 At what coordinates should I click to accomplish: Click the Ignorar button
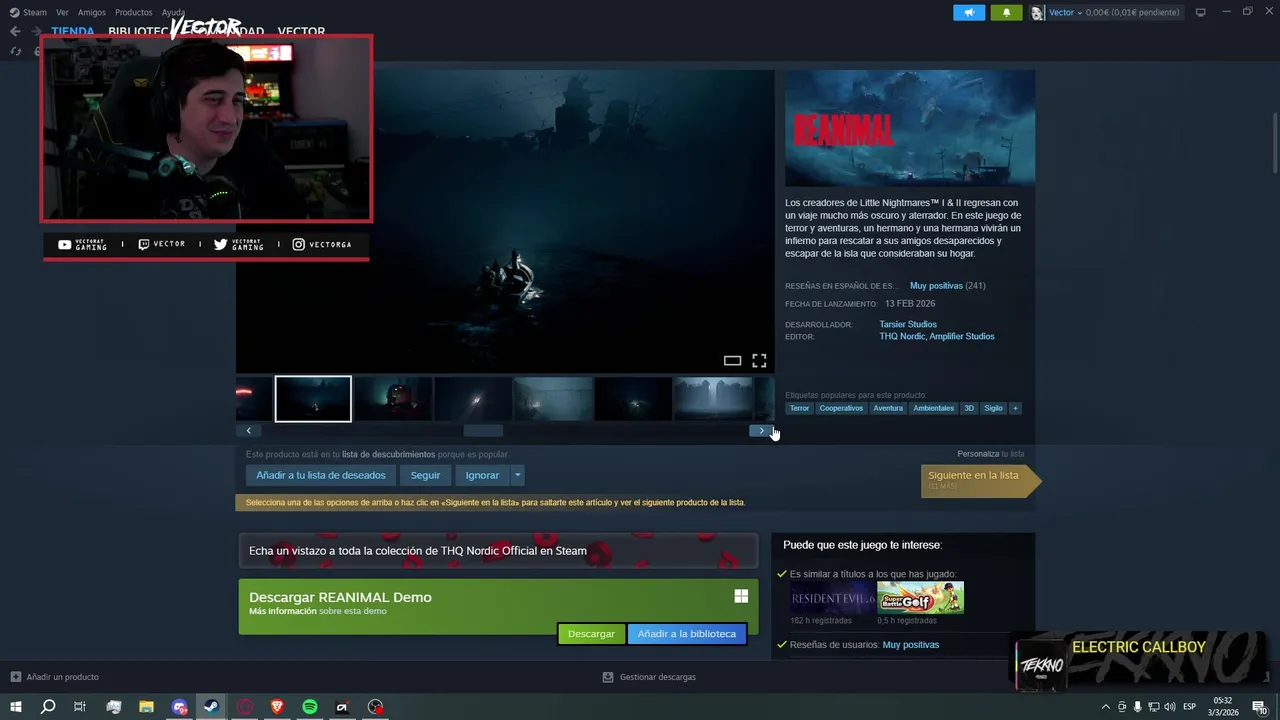[x=482, y=476]
